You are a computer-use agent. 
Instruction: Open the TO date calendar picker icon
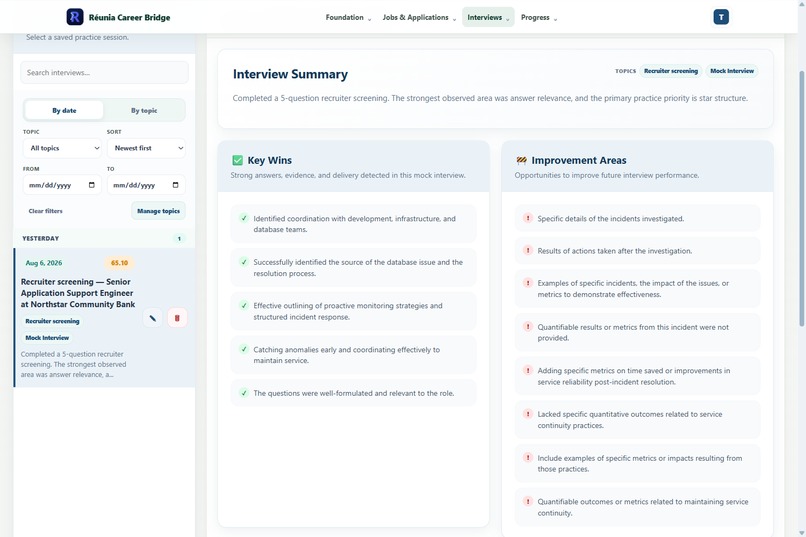coord(175,185)
